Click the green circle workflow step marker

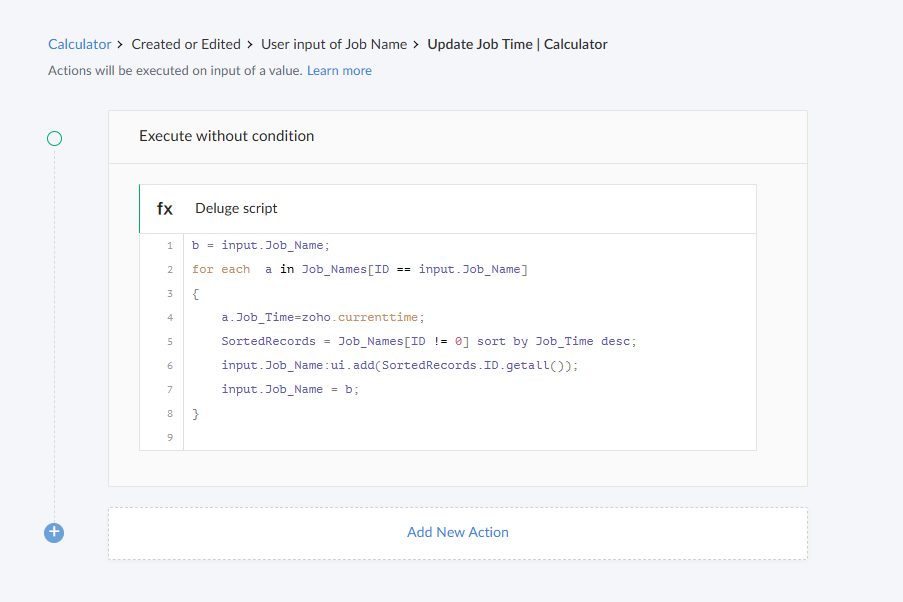(x=54, y=138)
